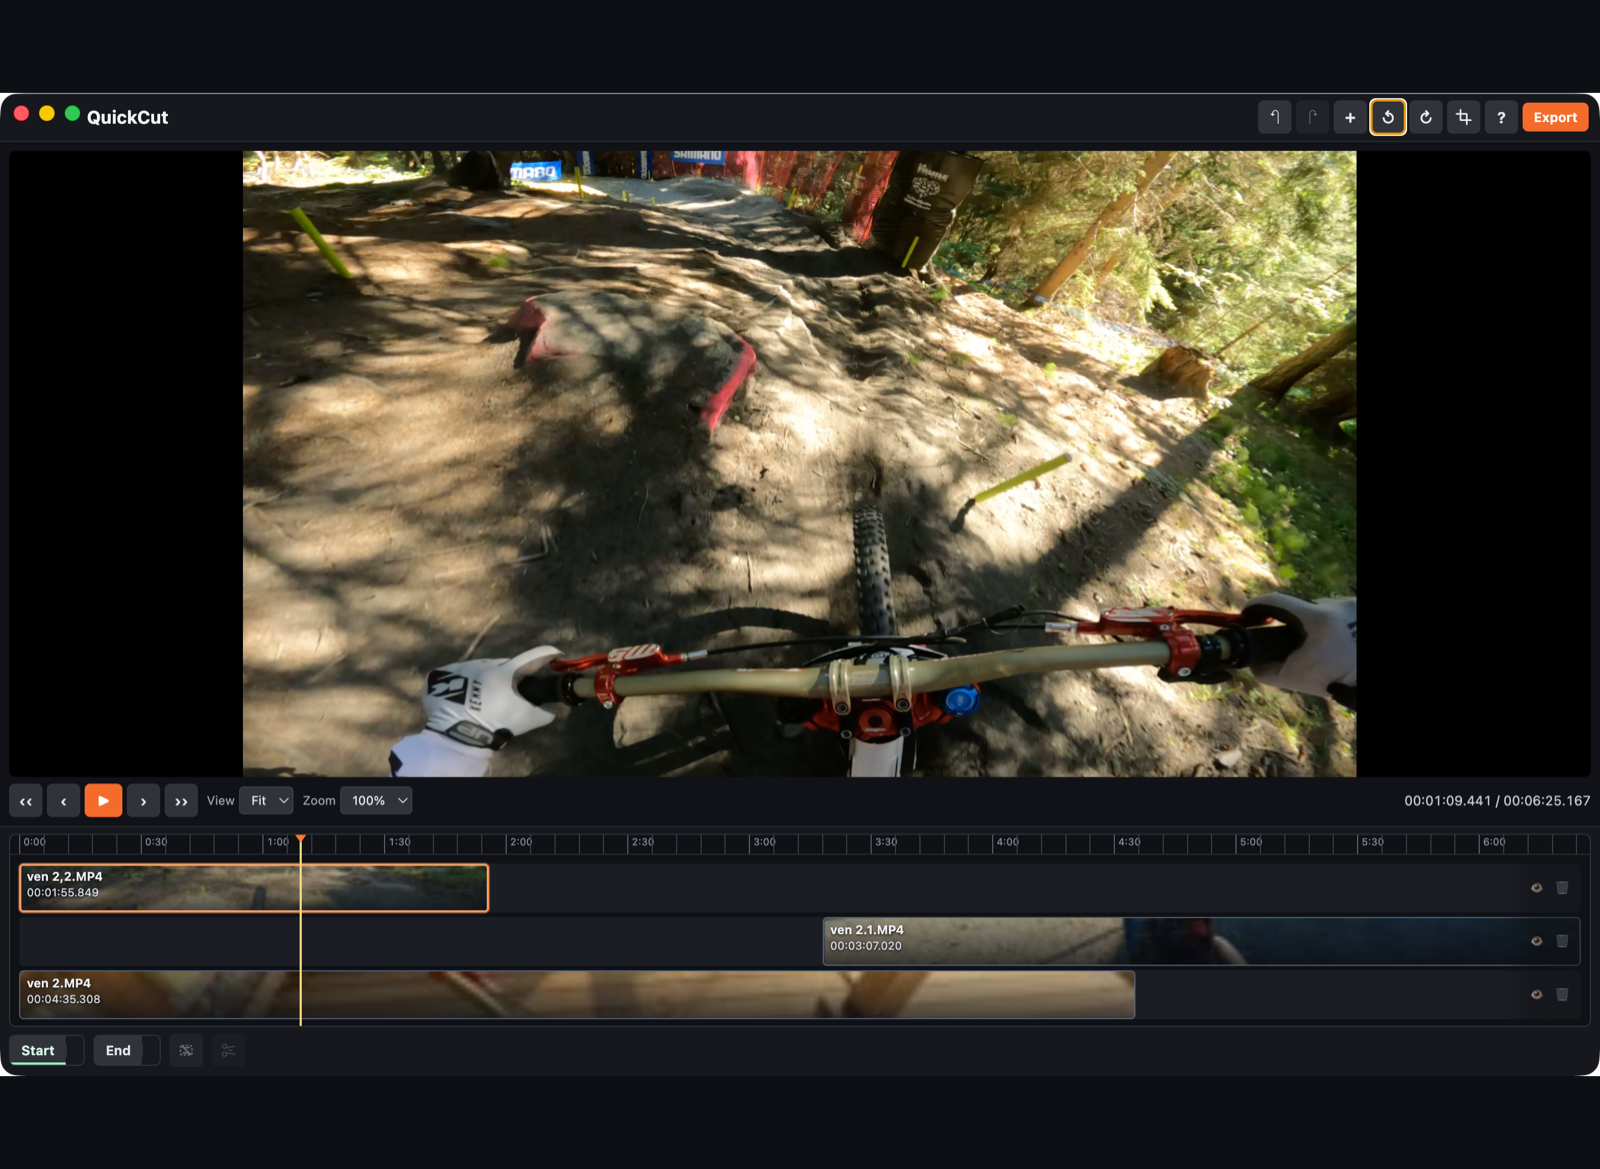Click the redo arrow icon
Screen dimensions: 1600x1169
click(1313, 117)
